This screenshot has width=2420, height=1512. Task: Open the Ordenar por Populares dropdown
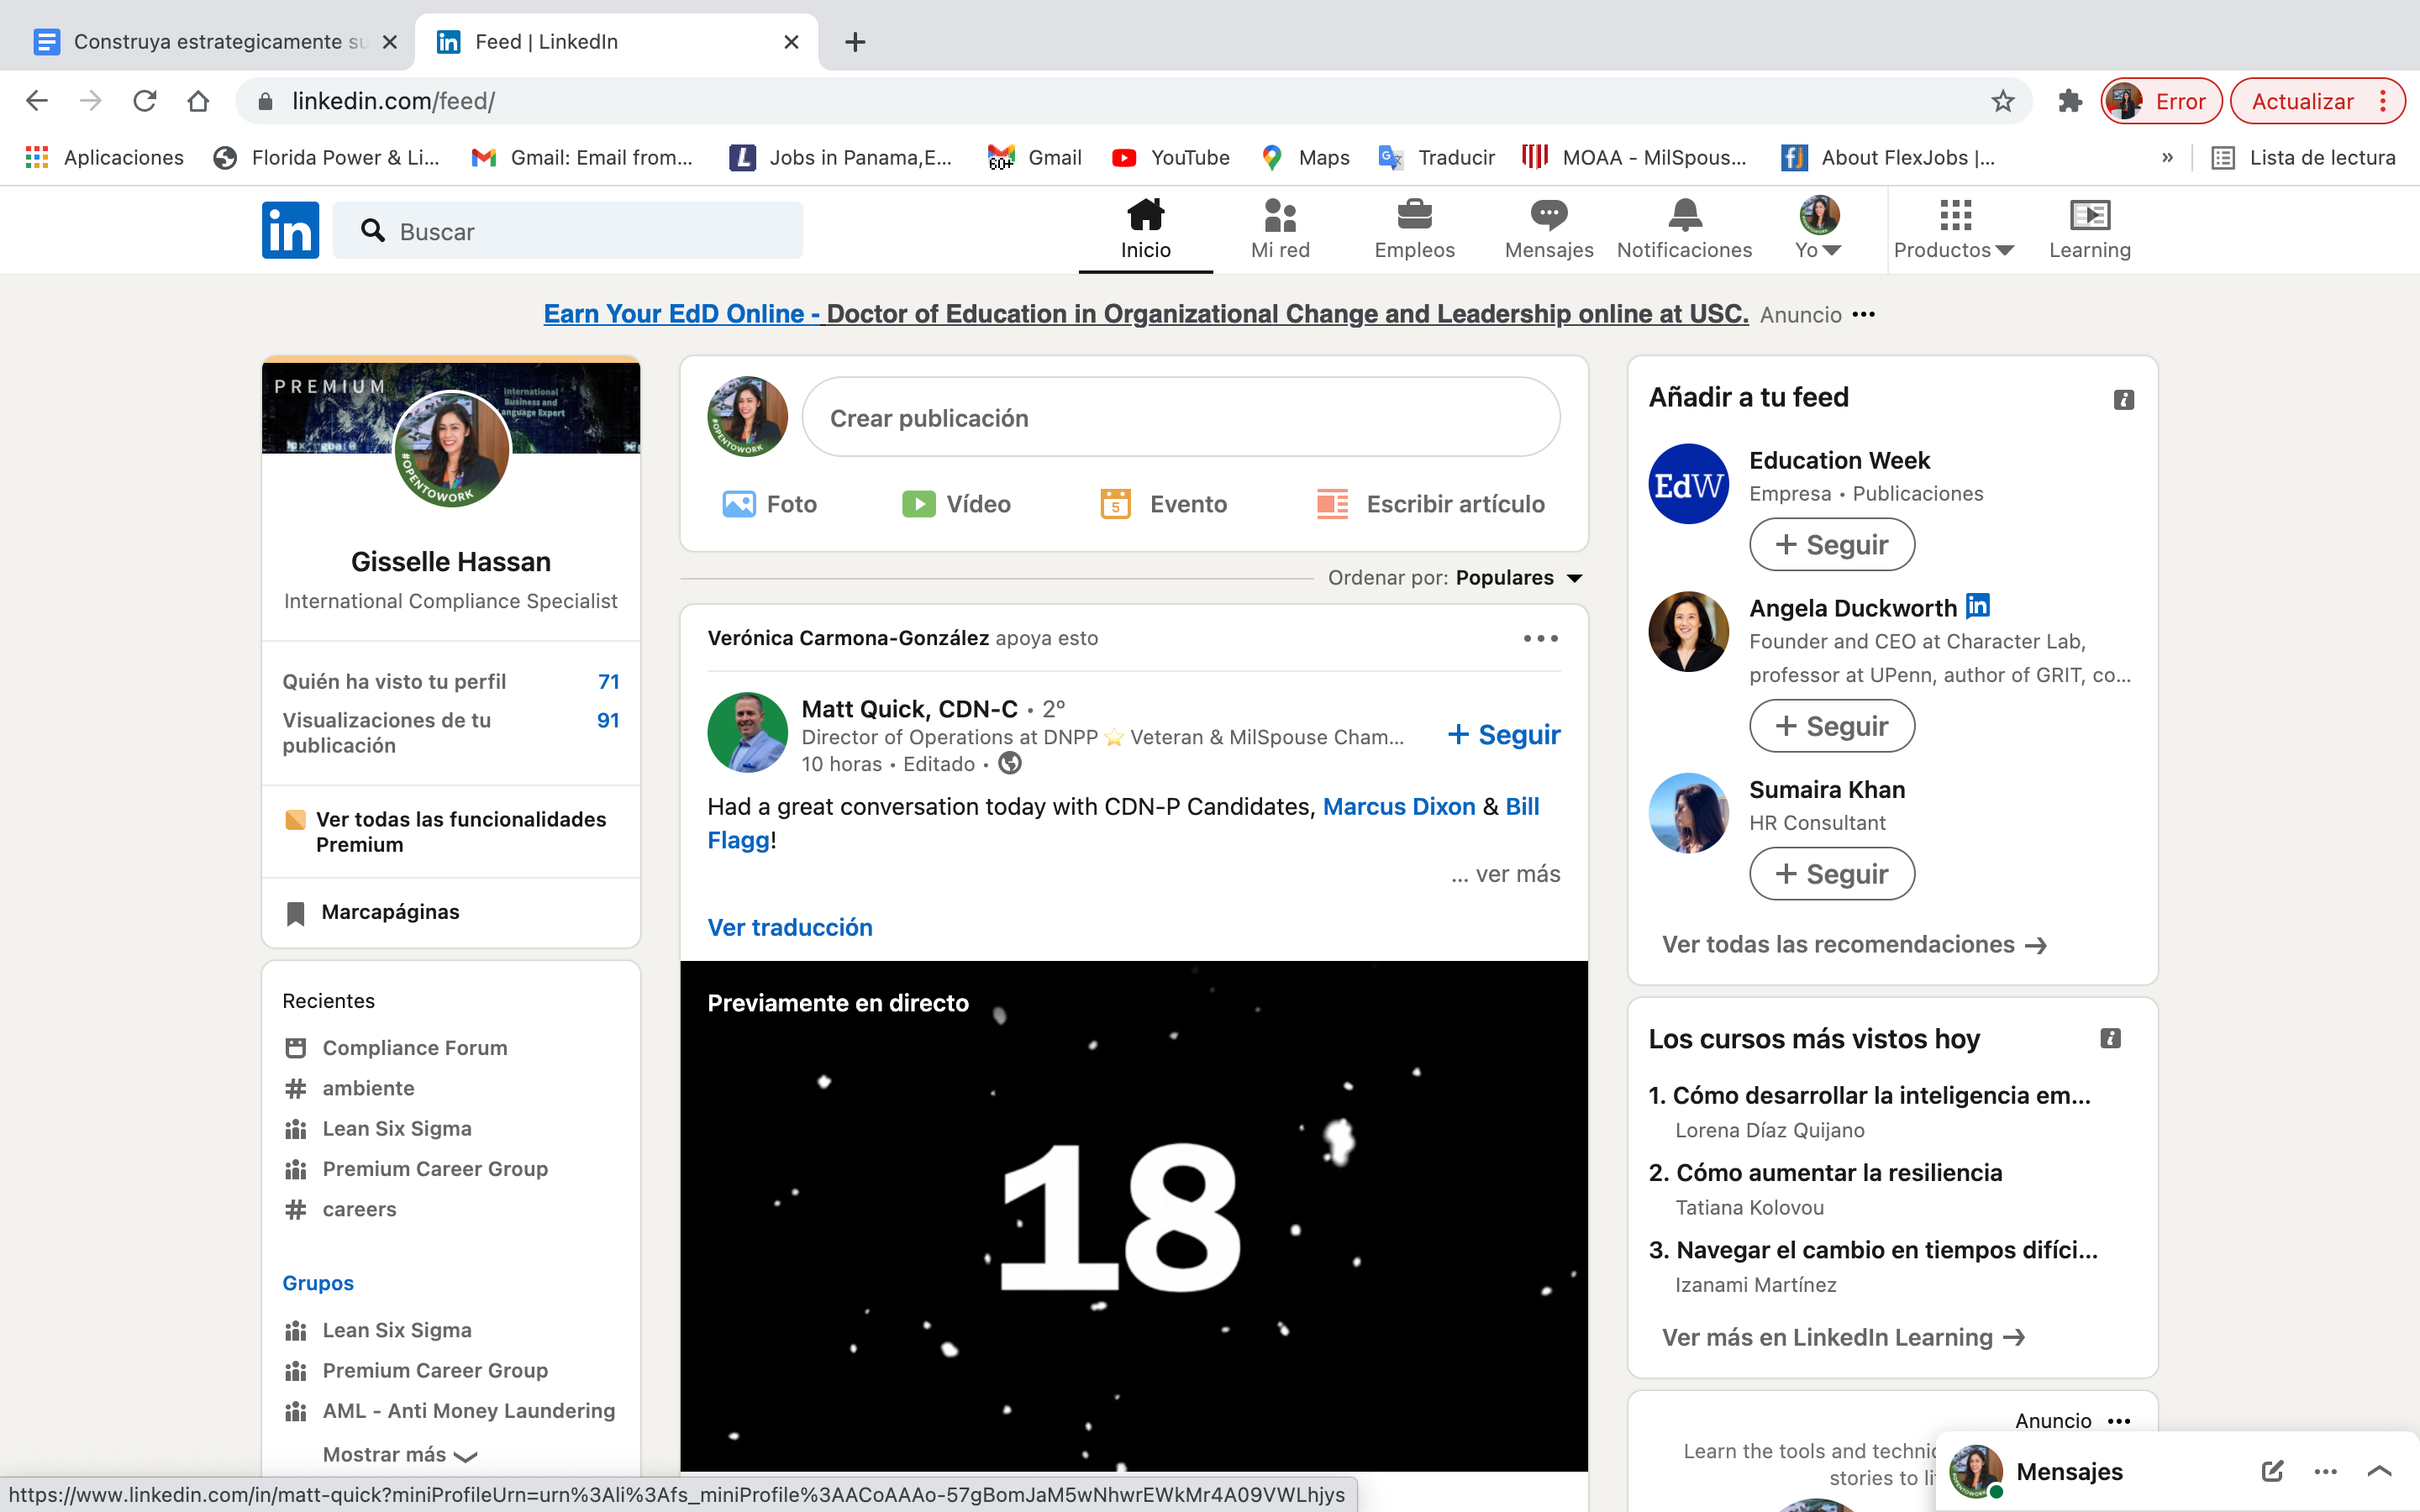1517,578
